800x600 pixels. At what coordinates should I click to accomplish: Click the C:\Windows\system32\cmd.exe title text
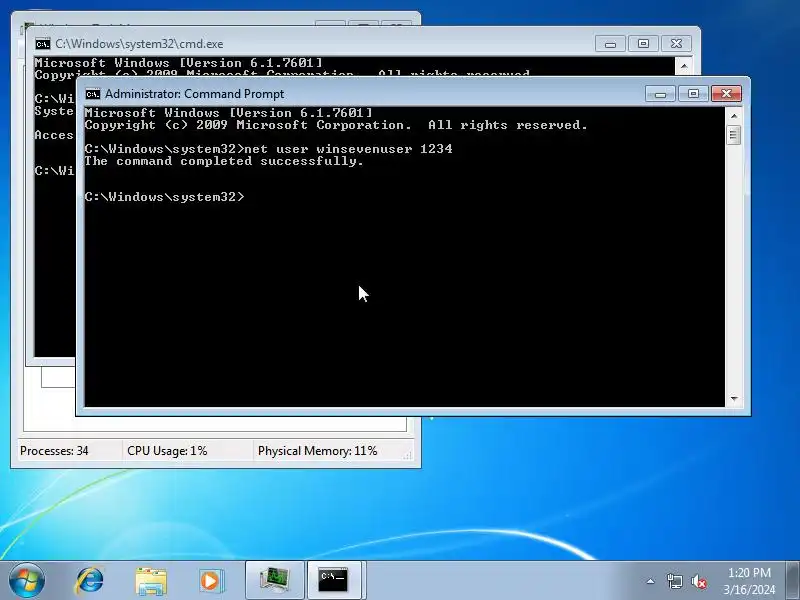point(139,44)
